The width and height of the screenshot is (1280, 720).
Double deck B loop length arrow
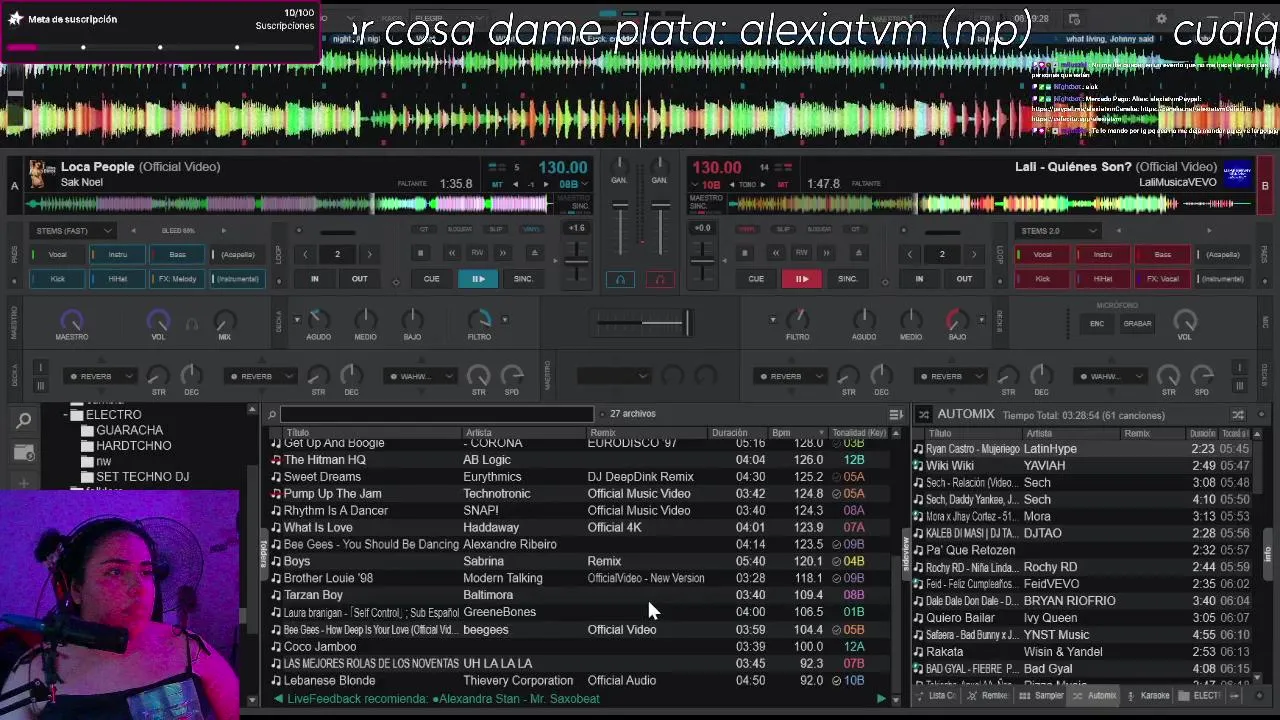[x=974, y=254]
